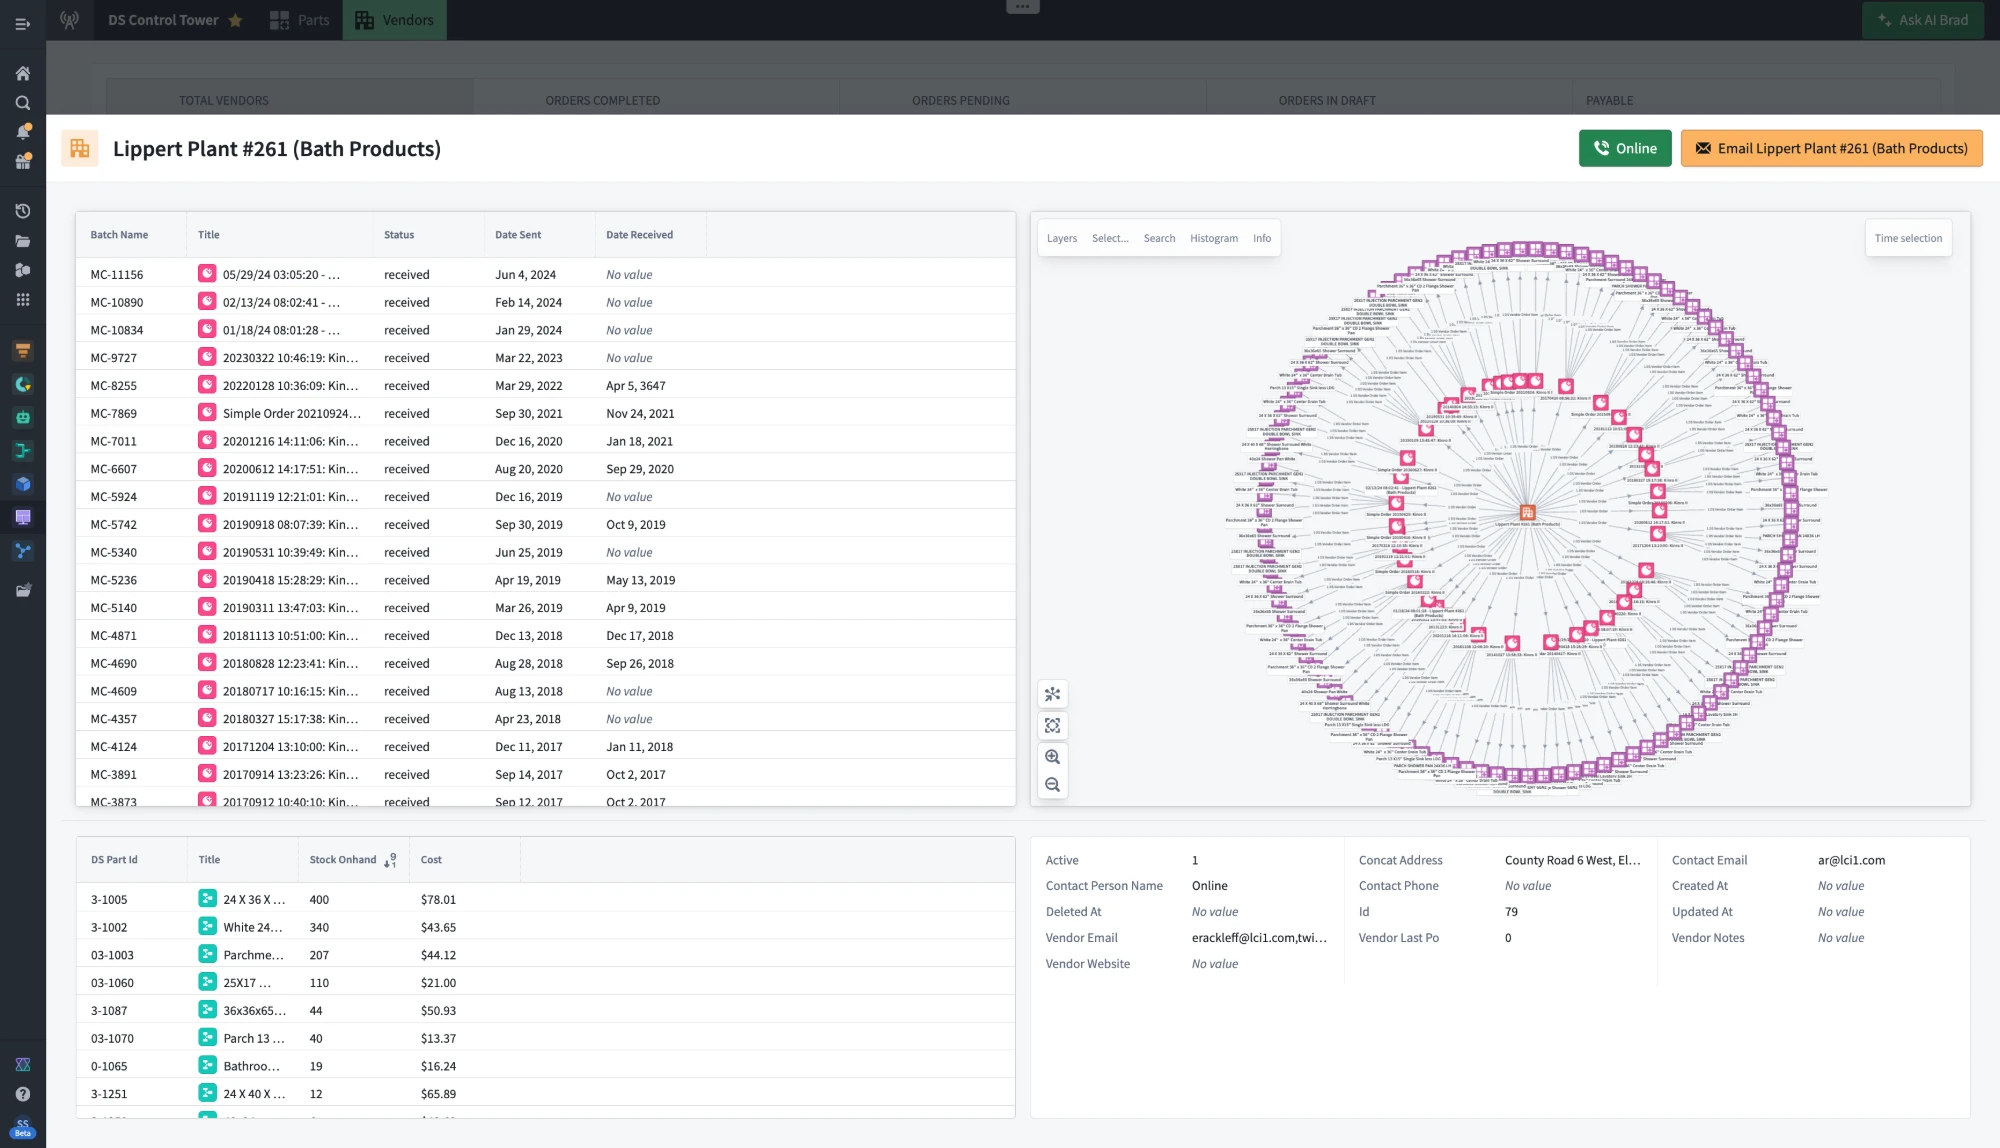Viewport: 2000px width, 1148px height.
Task: Click the green Online call button
Action: coord(1625,148)
